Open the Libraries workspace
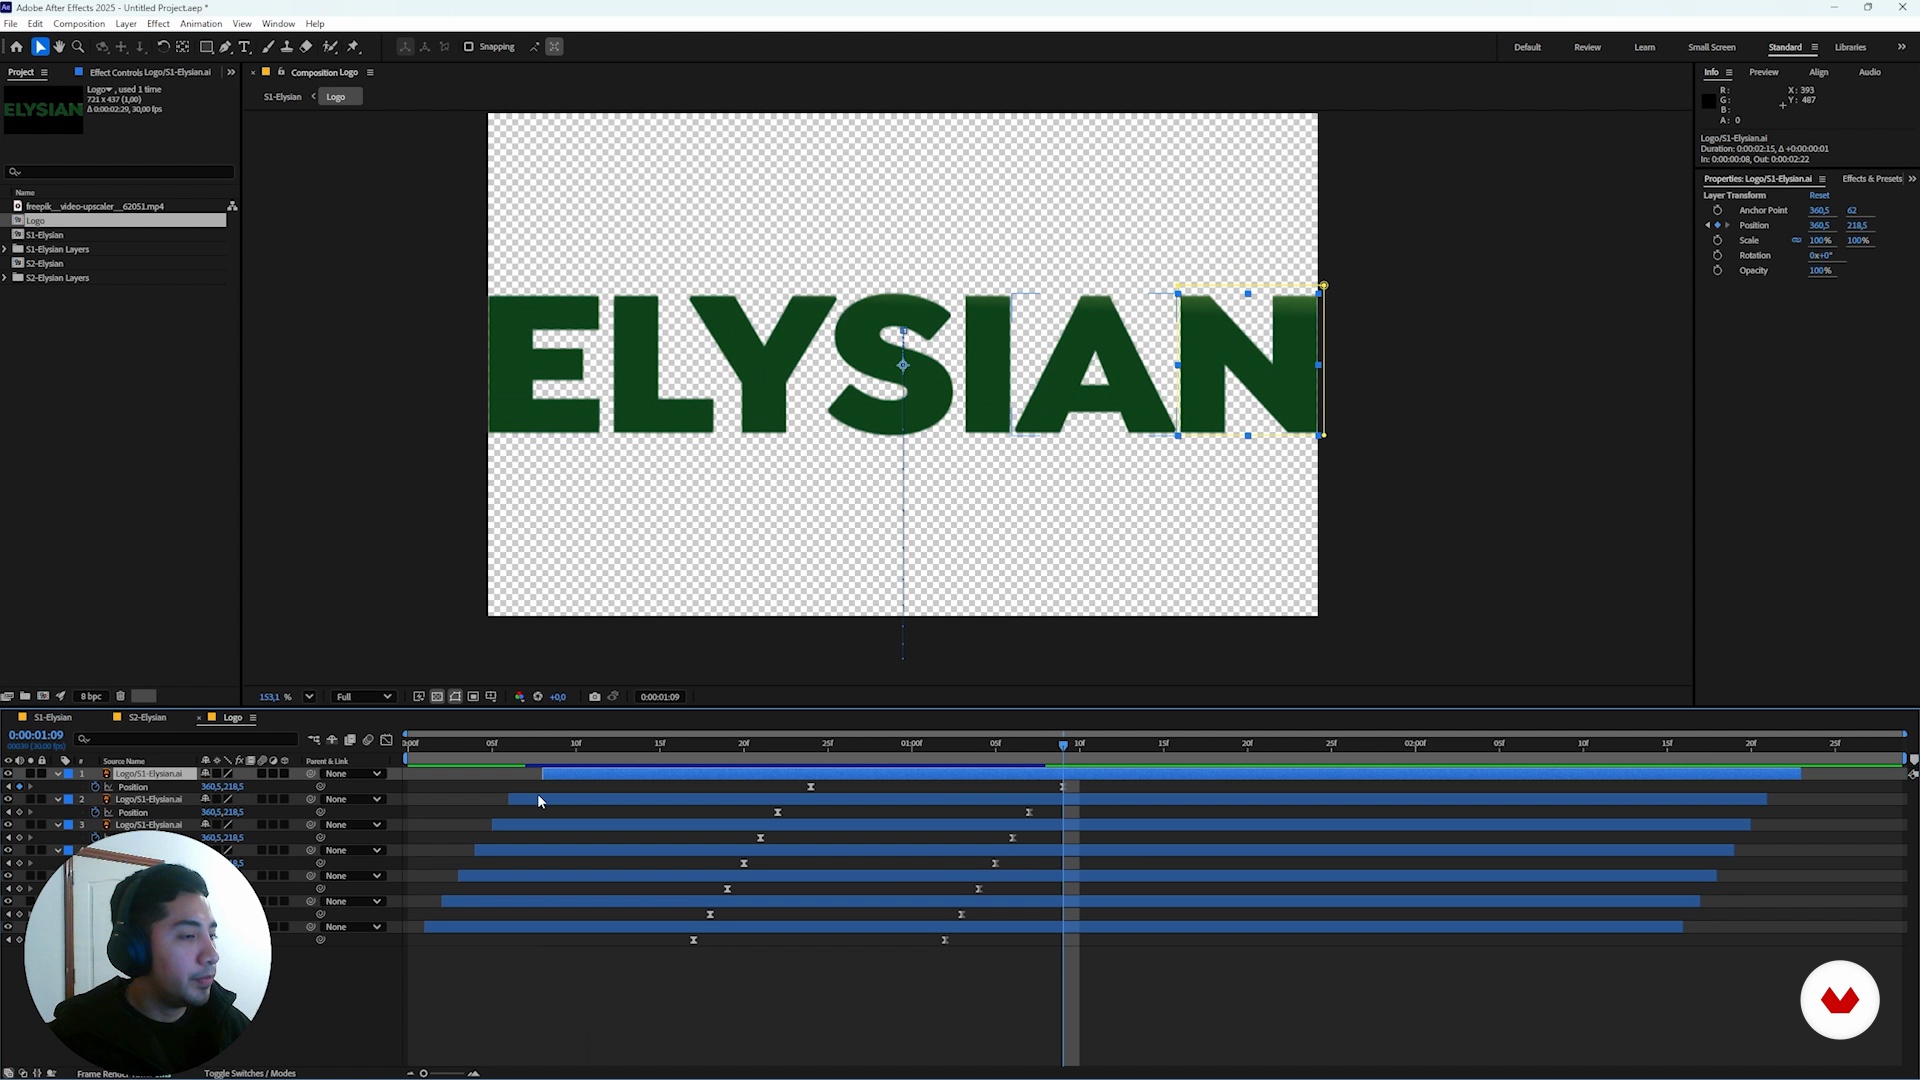The width and height of the screenshot is (1920, 1080). 1850,47
